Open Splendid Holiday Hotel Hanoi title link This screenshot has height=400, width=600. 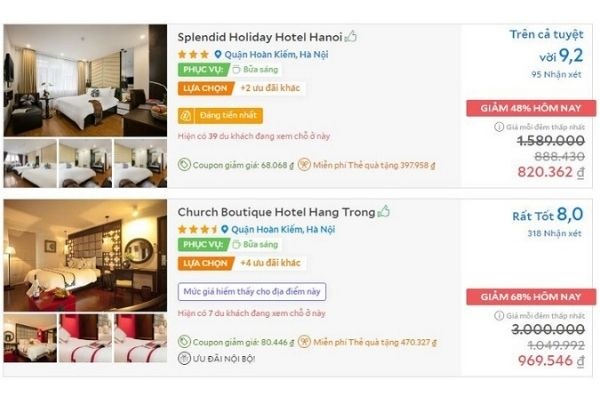(x=259, y=37)
